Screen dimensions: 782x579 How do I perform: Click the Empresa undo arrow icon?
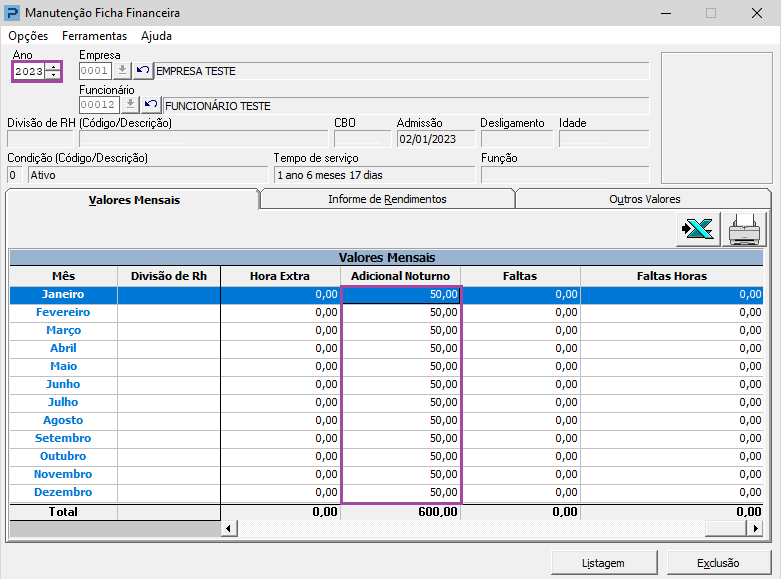(x=143, y=71)
